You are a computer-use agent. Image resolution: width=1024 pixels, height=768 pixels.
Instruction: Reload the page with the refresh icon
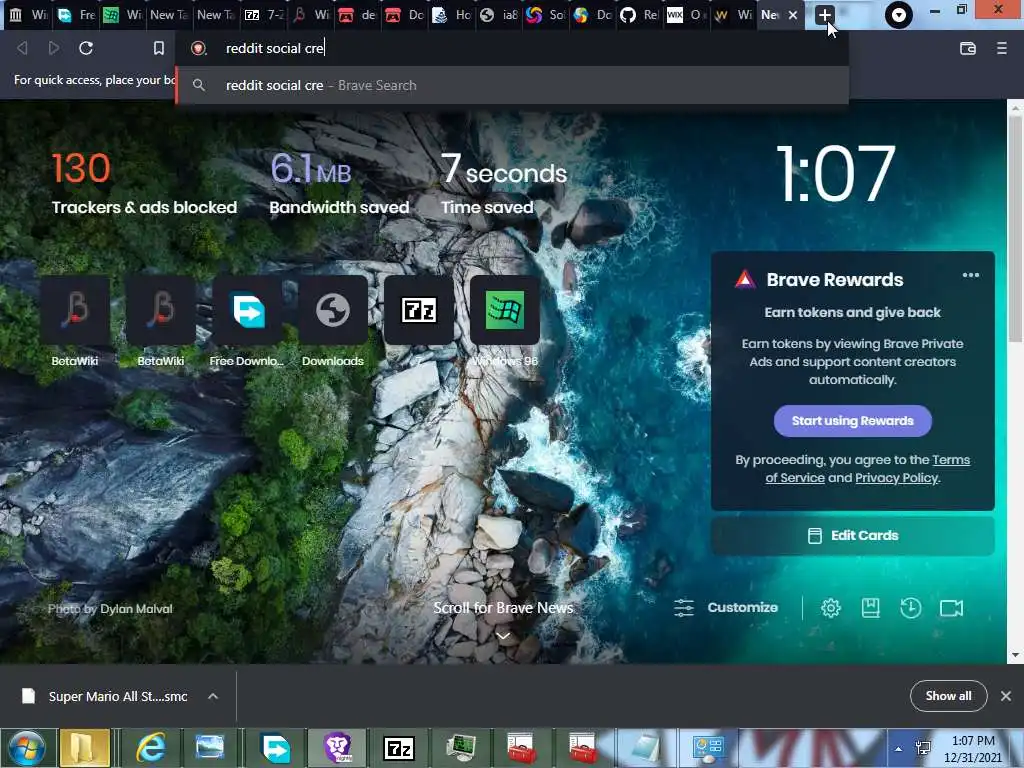click(x=86, y=48)
